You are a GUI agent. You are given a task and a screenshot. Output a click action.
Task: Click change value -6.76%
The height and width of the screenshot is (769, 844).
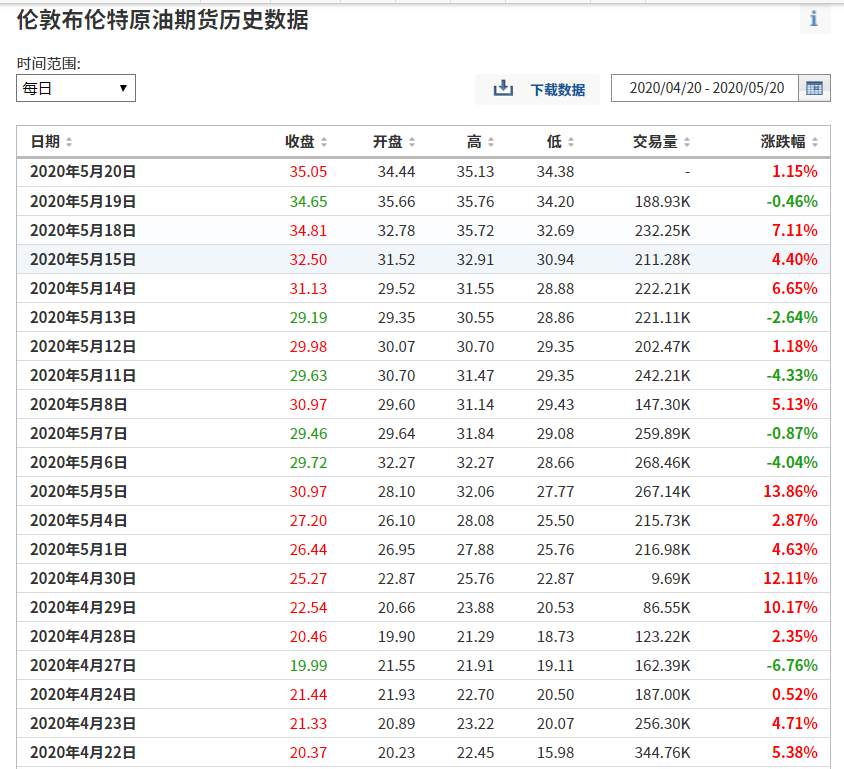(792, 666)
